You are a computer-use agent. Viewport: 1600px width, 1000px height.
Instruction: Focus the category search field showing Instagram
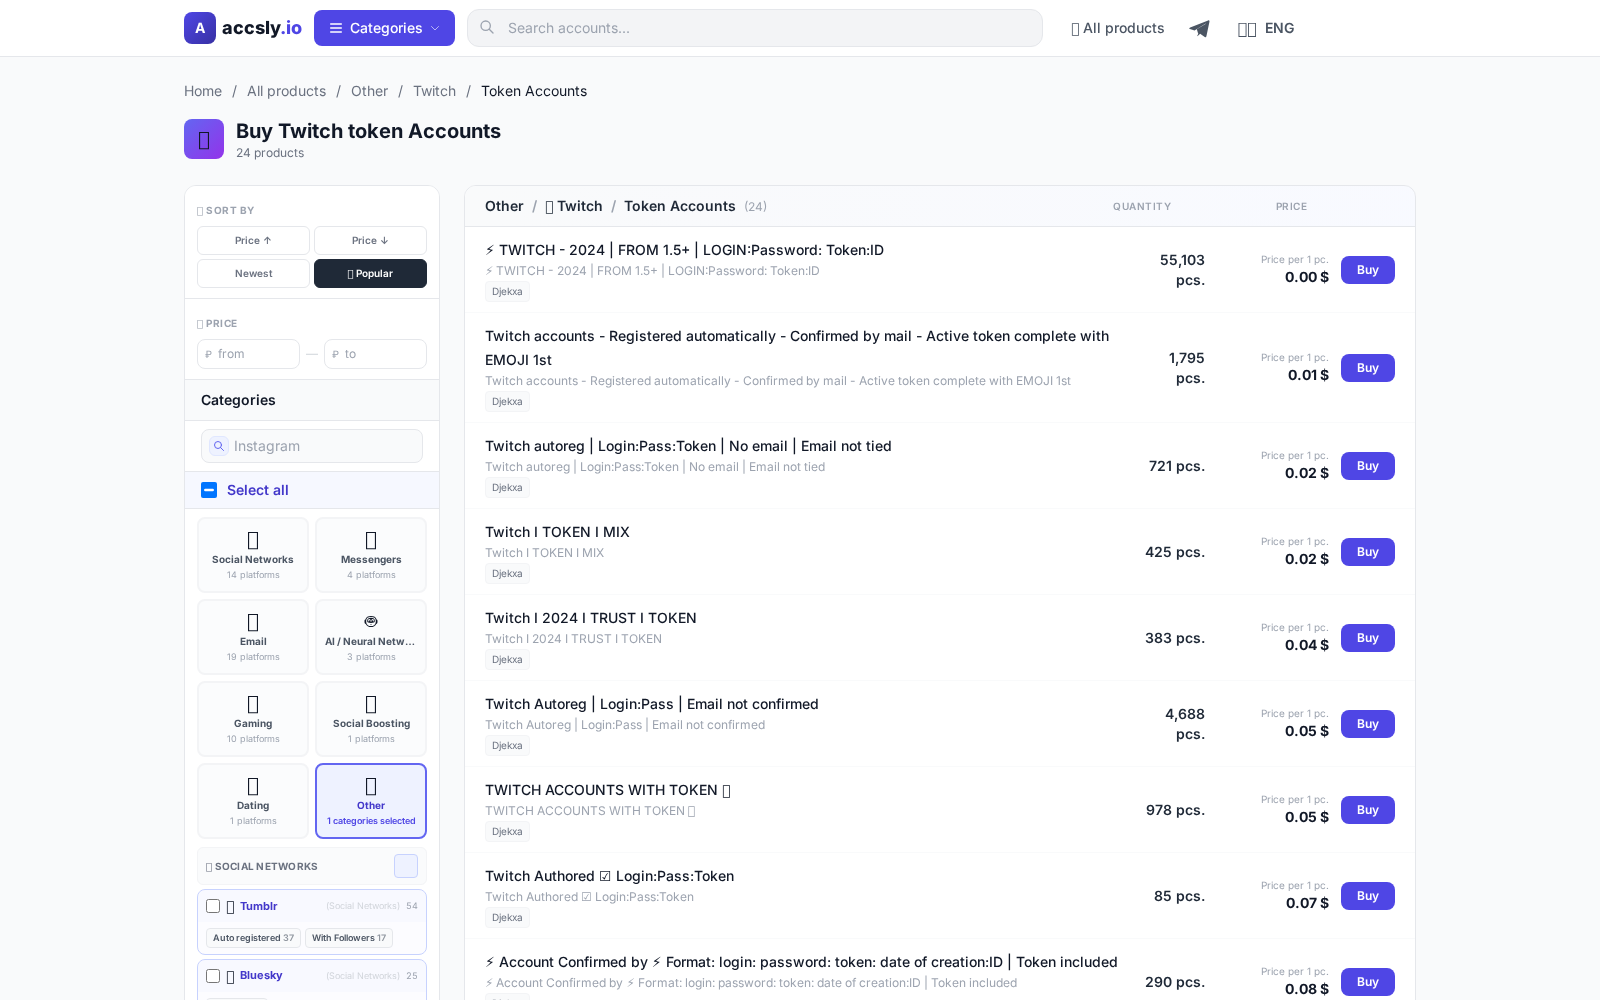pos(312,446)
